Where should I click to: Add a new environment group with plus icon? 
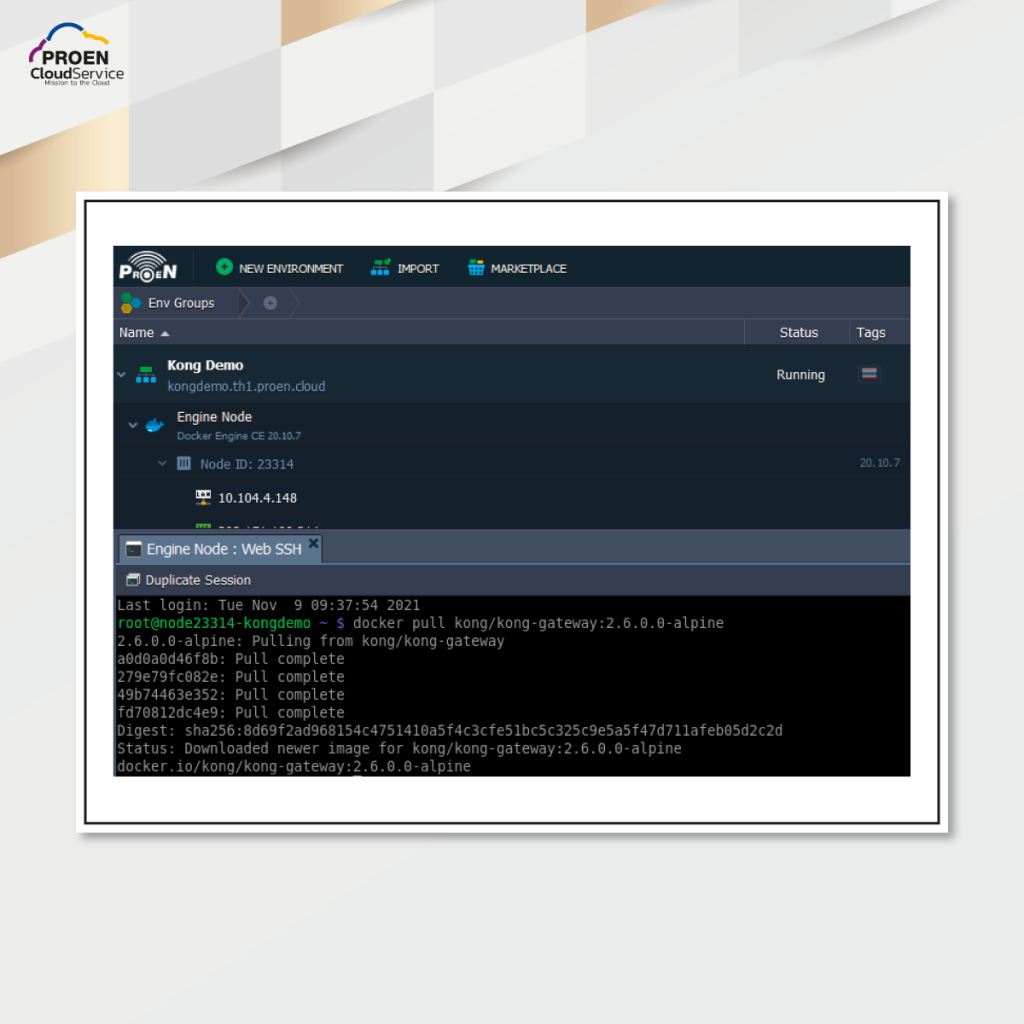pyautogui.click(x=270, y=303)
